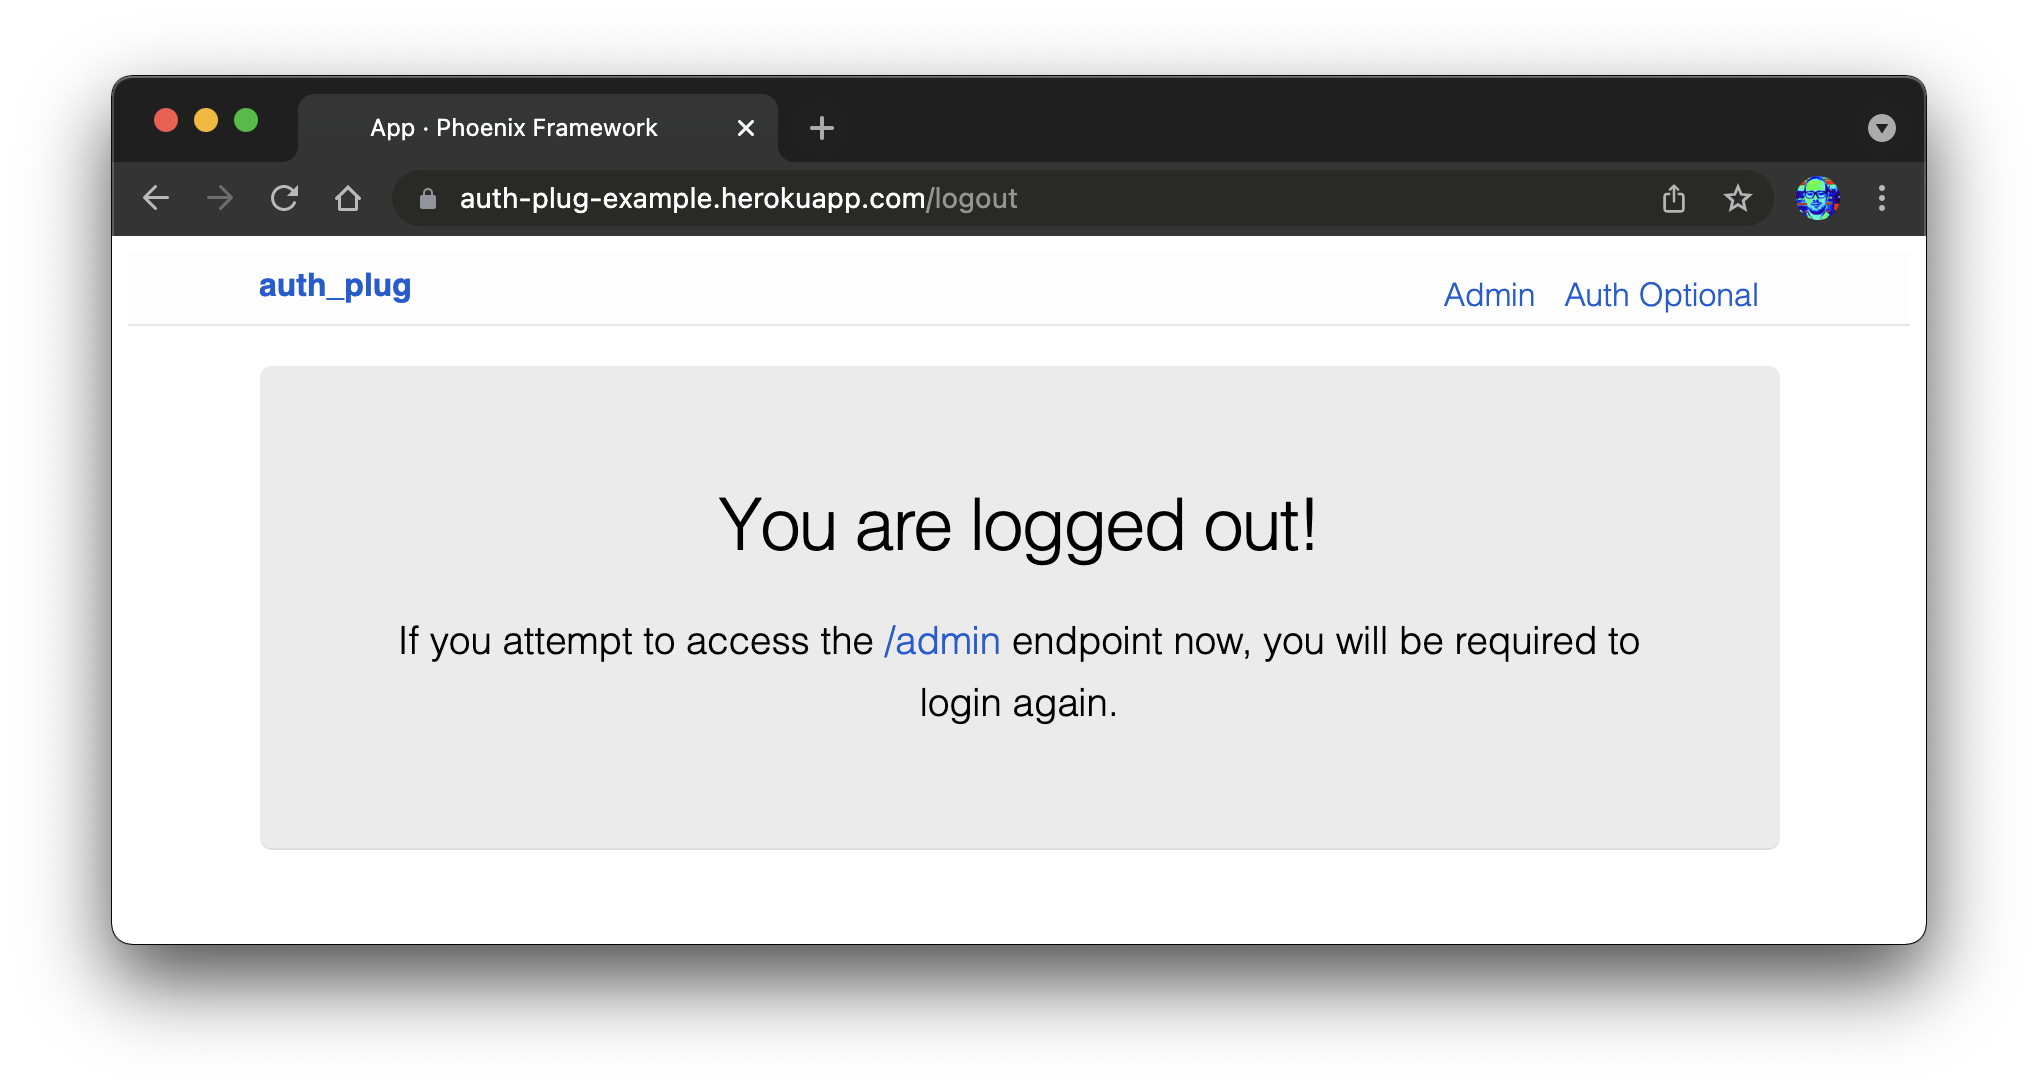Open the downloads circle icon
2038x1092 pixels.
[x=1881, y=128]
